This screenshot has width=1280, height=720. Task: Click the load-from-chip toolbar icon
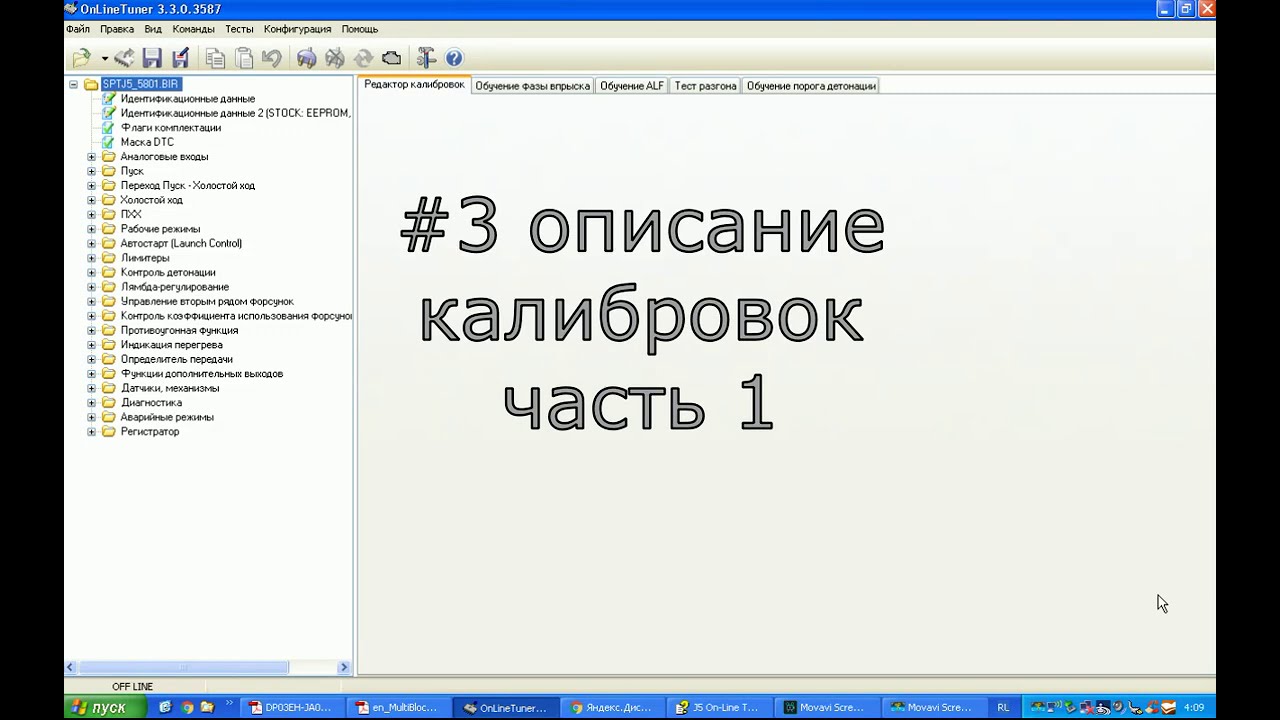coord(124,58)
